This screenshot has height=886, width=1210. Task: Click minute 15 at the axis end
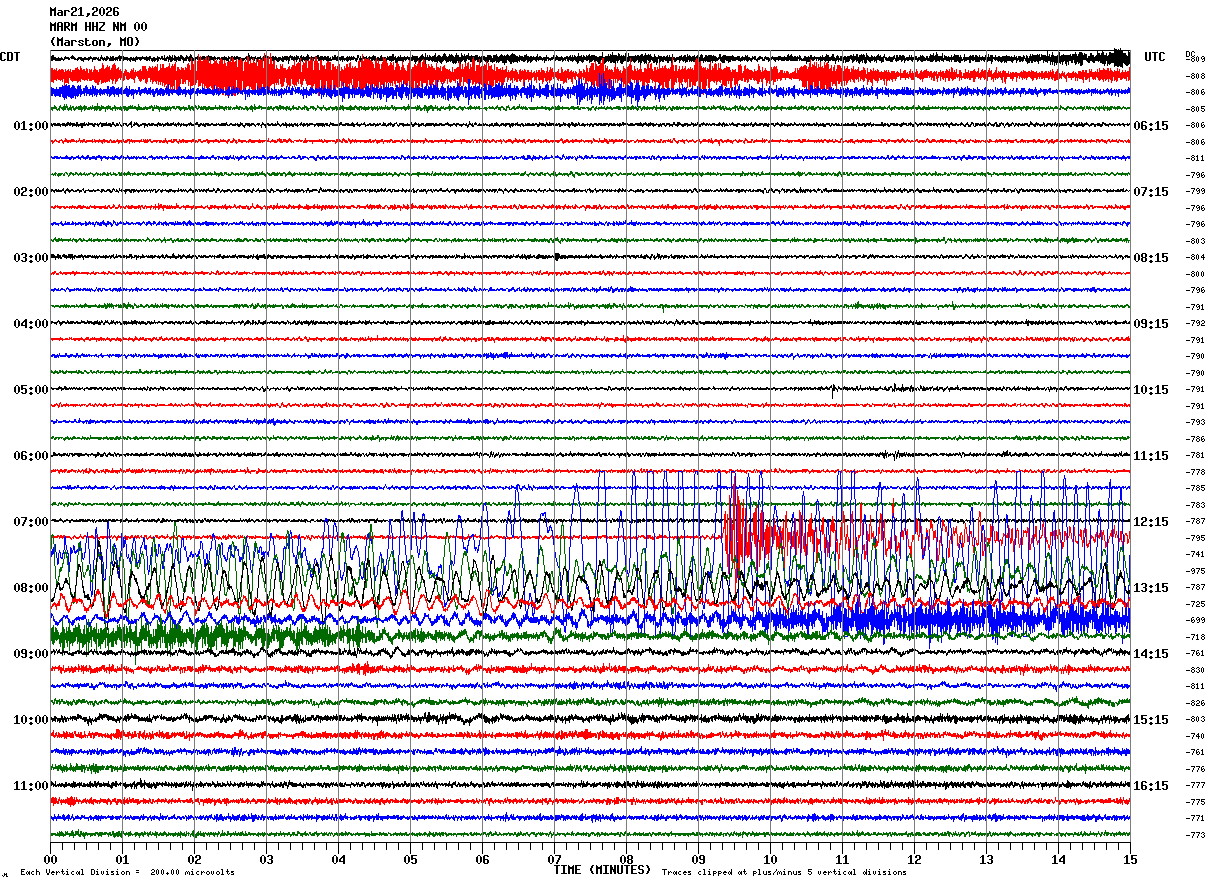(1130, 859)
